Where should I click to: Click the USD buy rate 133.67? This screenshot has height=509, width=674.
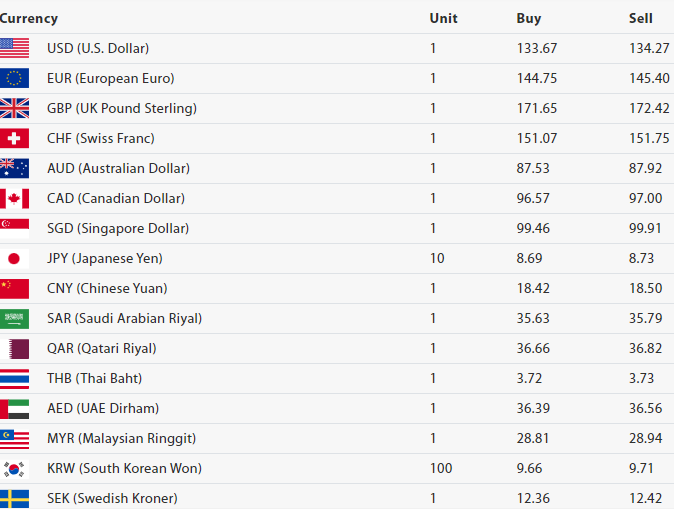pos(537,48)
